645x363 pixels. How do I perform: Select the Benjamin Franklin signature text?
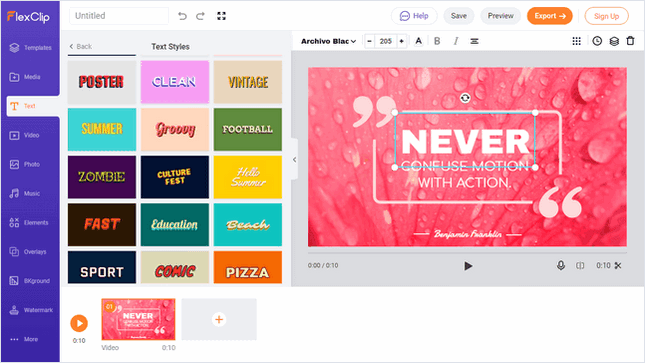tap(468, 234)
